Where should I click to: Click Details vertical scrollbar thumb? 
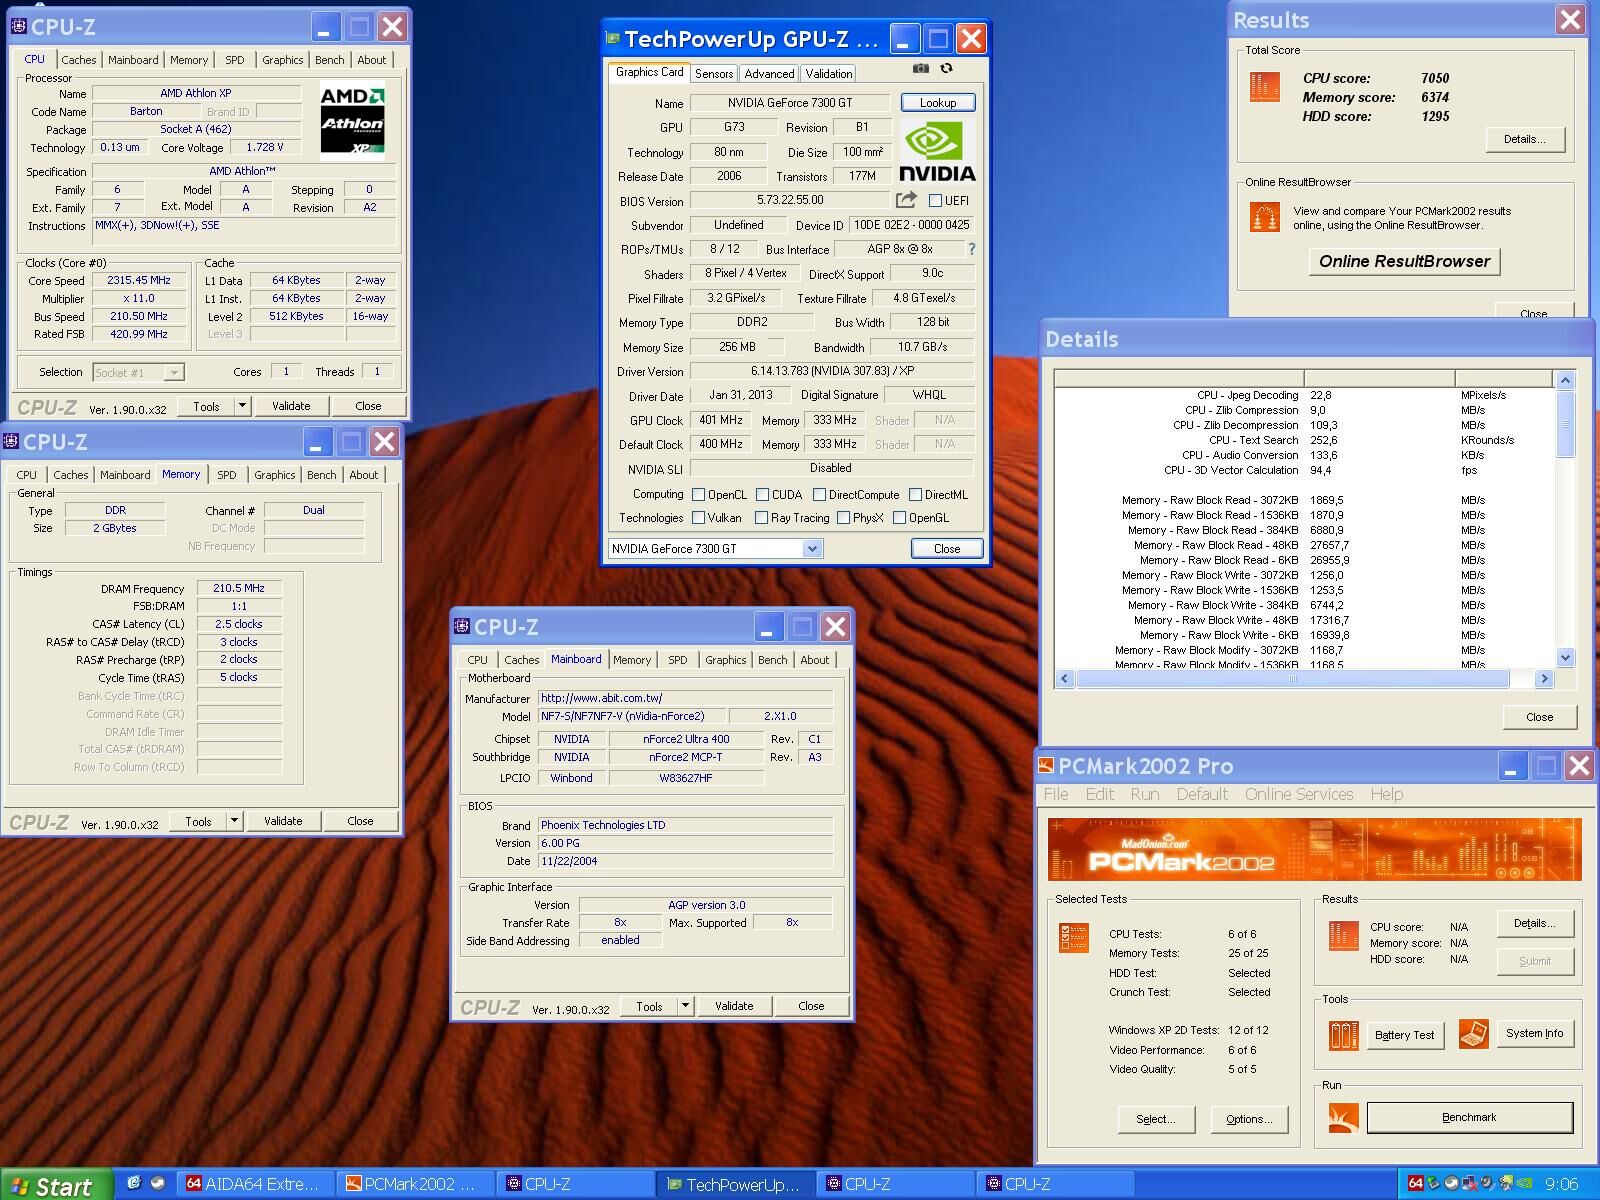click(1566, 424)
